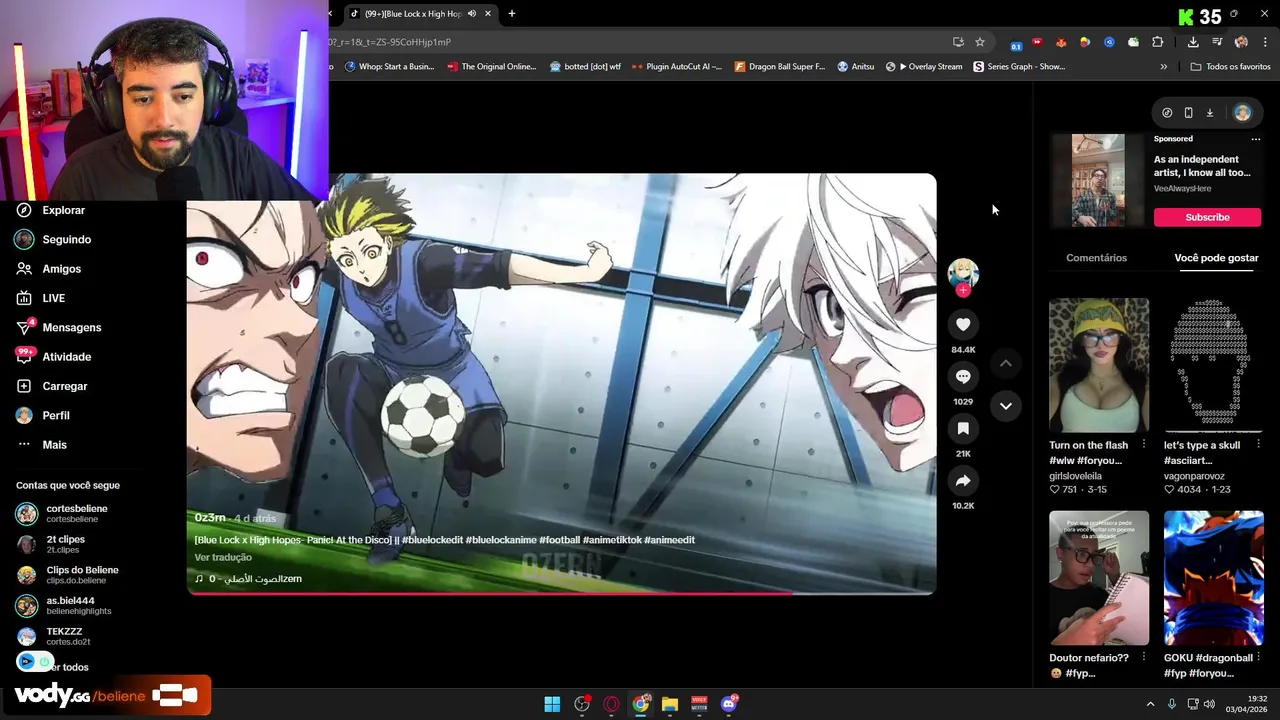The height and width of the screenshot is (720, 1280).
Task: Go to next video down arrow
Action: click(x=1006, y=406)
